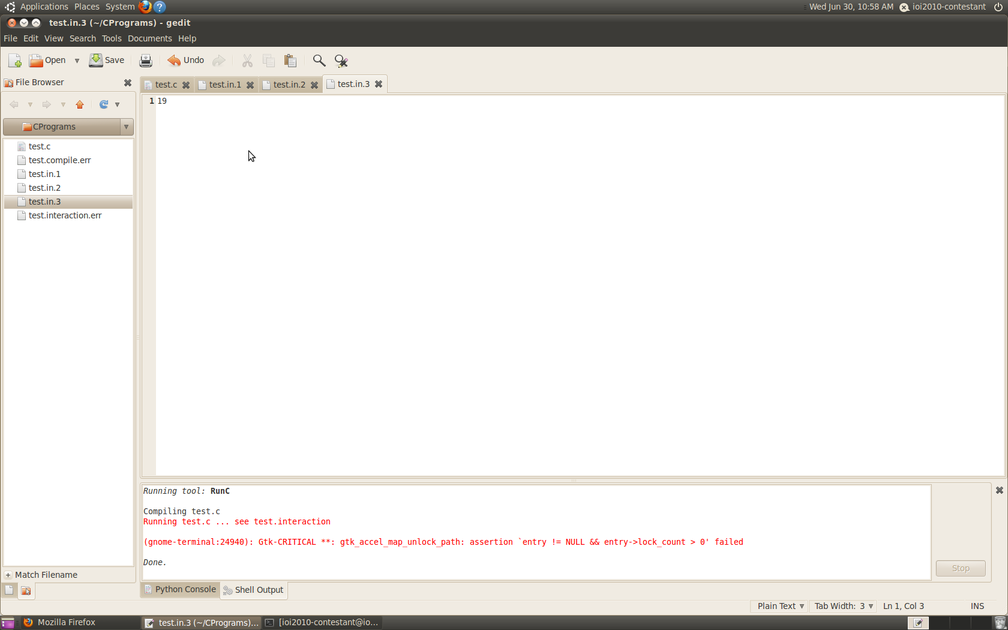This screenshot has width=1008, height=630.
Task: Go up to parent folder in File Browser
Action: click(x=80, y=104)
